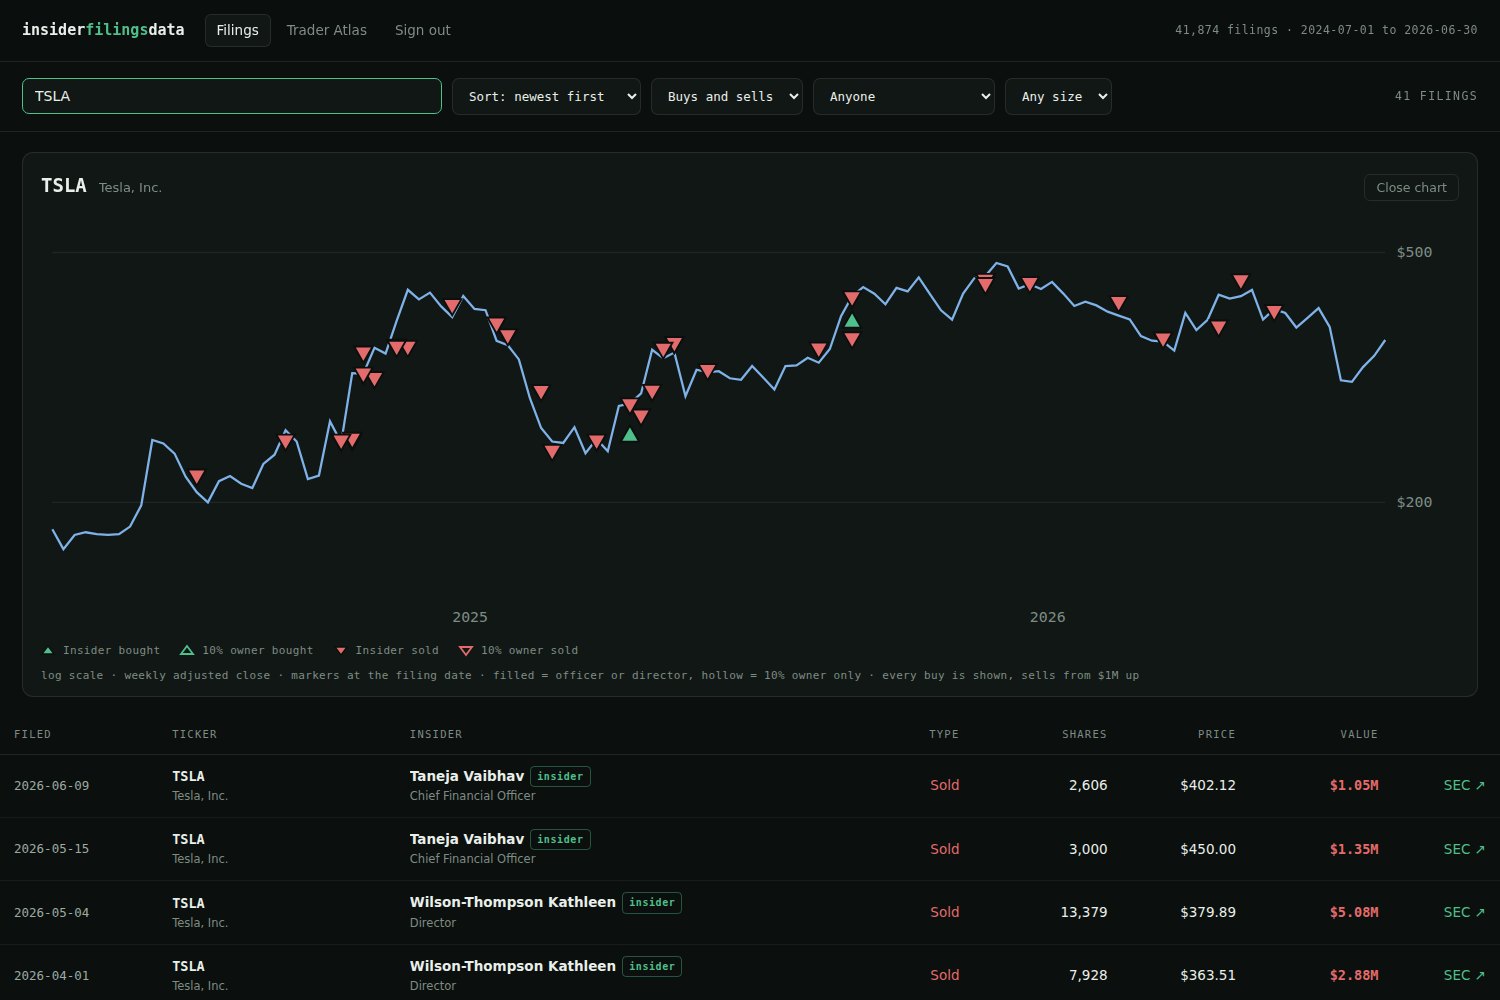Click the INSIDER column header
Image resolution: width=1500 pixels, height=1000 pixels.
point(436,734)
